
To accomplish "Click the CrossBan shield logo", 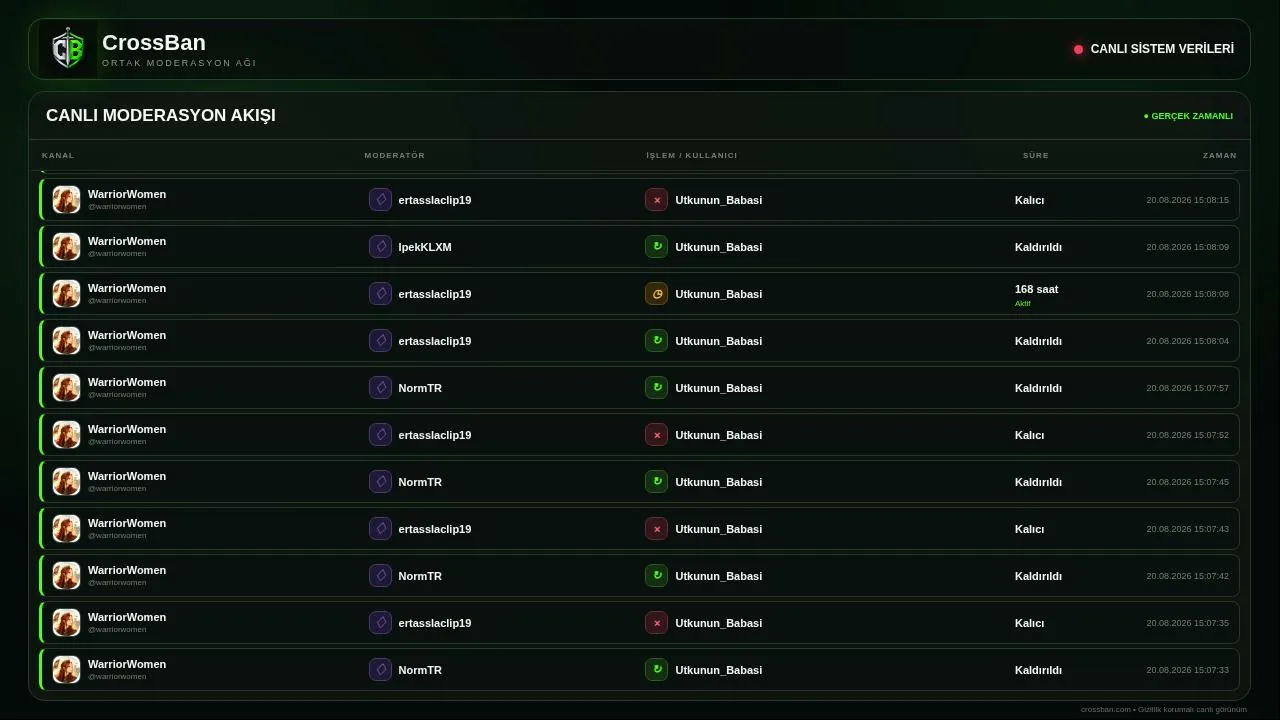I will click(68, 49).
